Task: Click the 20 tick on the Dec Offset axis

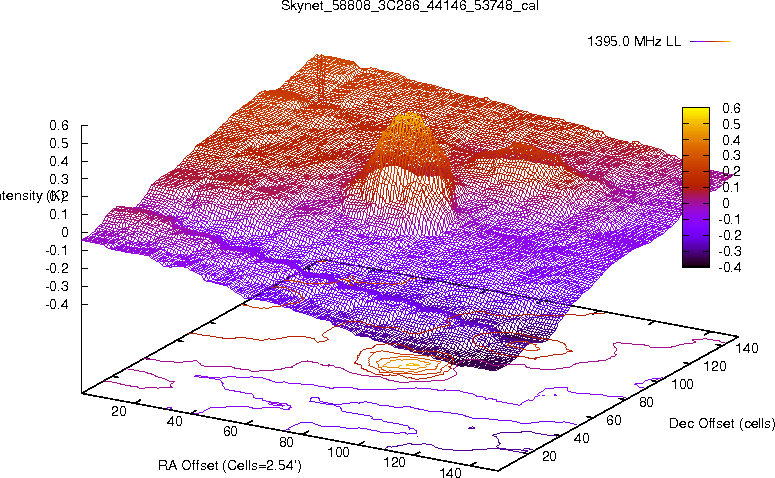Action: pos(550,456)
